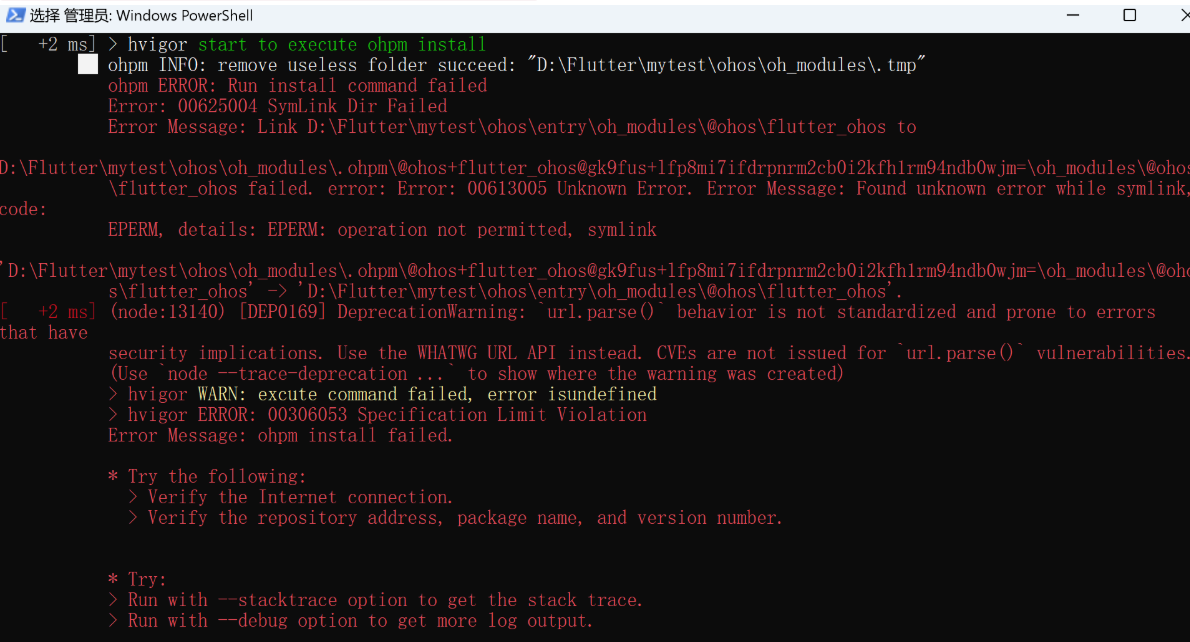Image resolution: width=1190 pixels, height=642 pixels.
Task: Click the PowerShell icon in title bar
Action: [x=15, y=15]
